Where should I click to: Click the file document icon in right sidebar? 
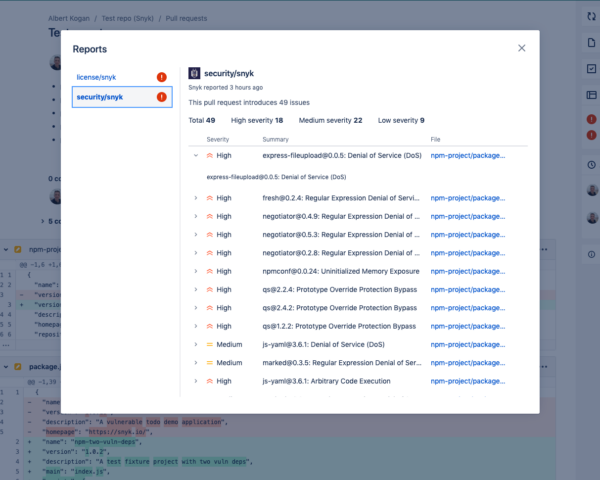tap(592, 42)
